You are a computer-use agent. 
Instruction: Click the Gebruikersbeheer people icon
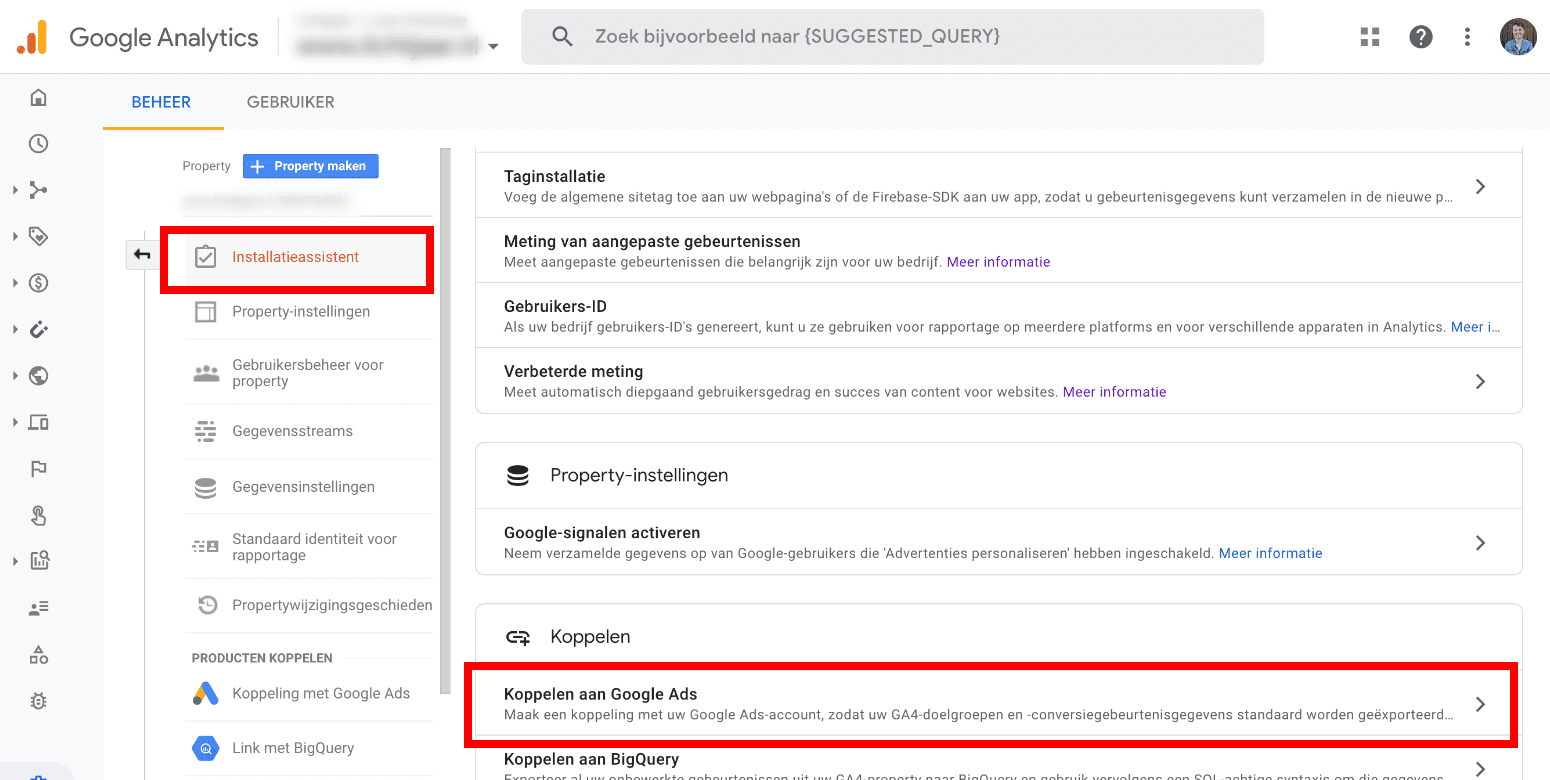point(205,373)
